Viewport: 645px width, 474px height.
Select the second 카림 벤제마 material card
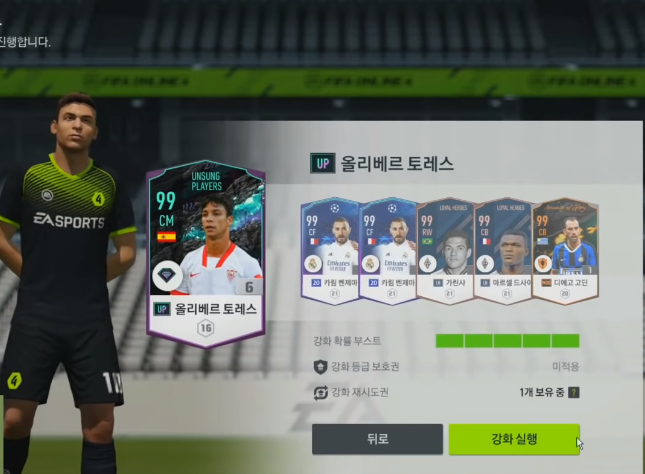coord(388,251)
